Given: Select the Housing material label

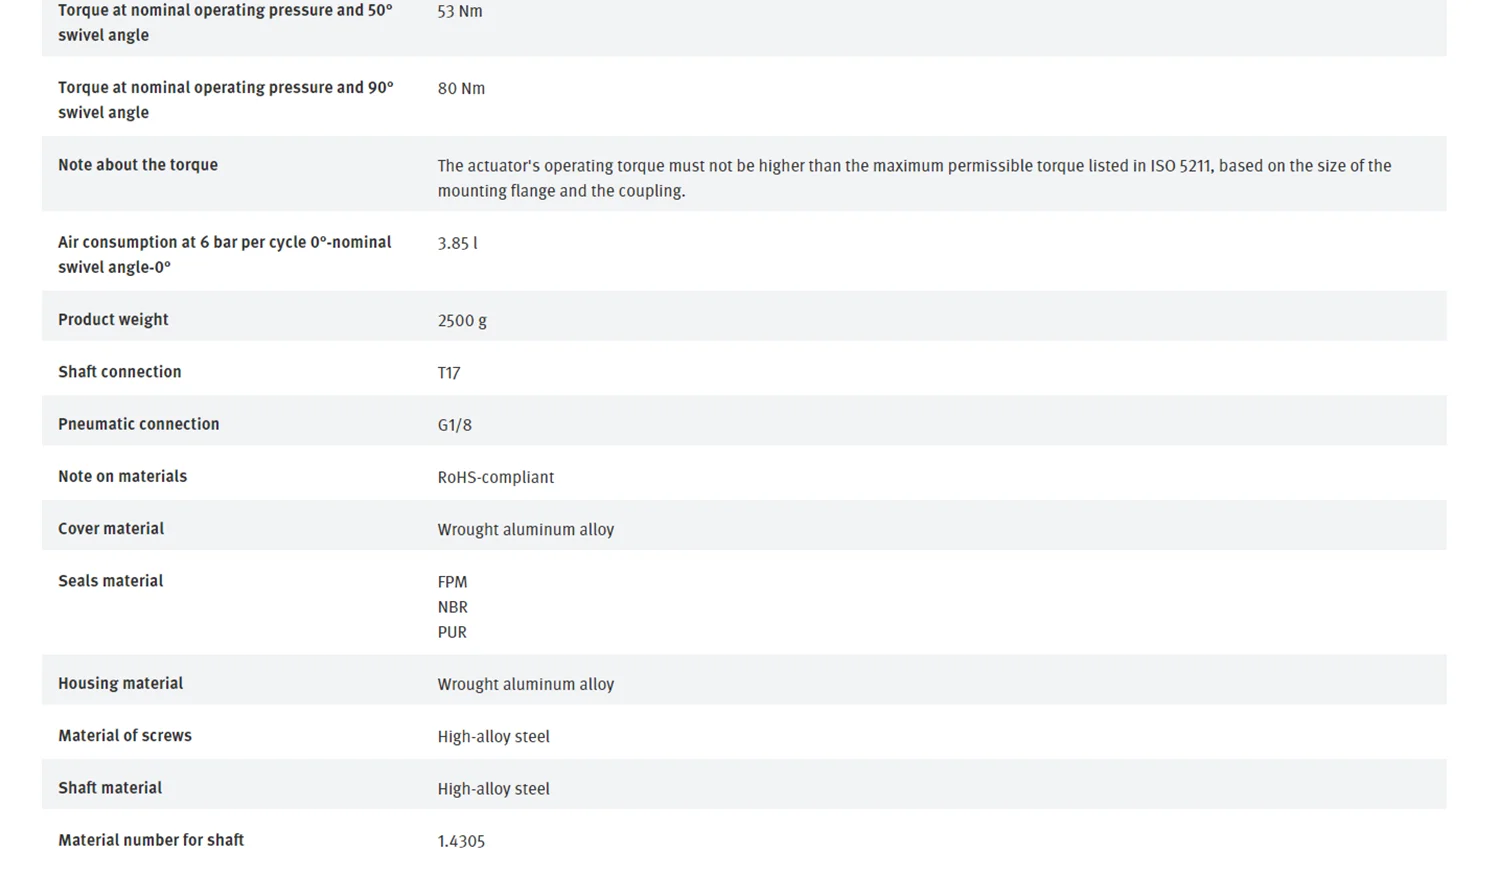Looking at the screenshot, I should click(x=120, y=683).
